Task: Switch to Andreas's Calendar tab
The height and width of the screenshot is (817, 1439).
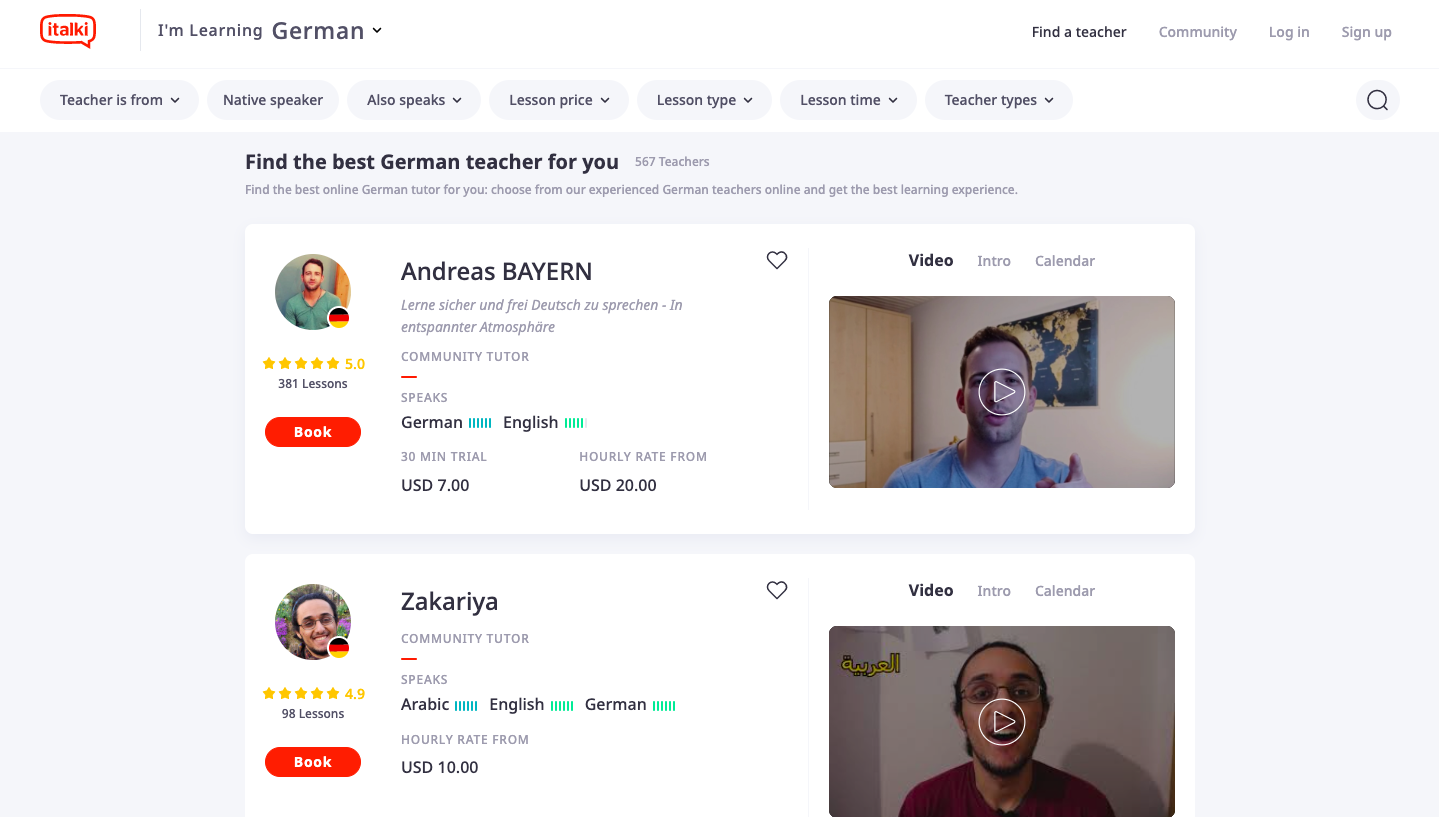Action: pos(1064,261)
